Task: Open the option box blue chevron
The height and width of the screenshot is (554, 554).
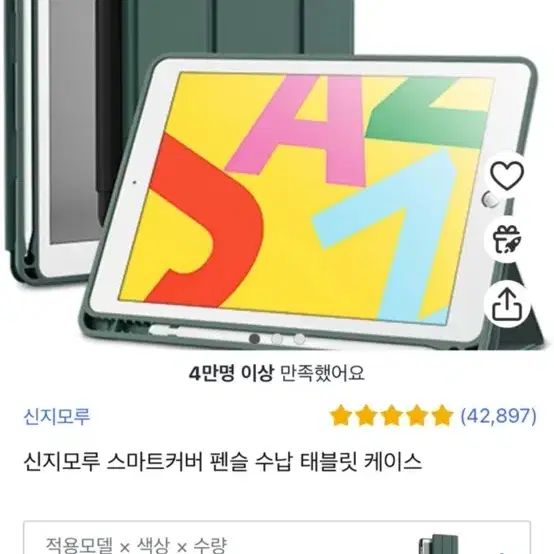Action: tap(503, 551)
